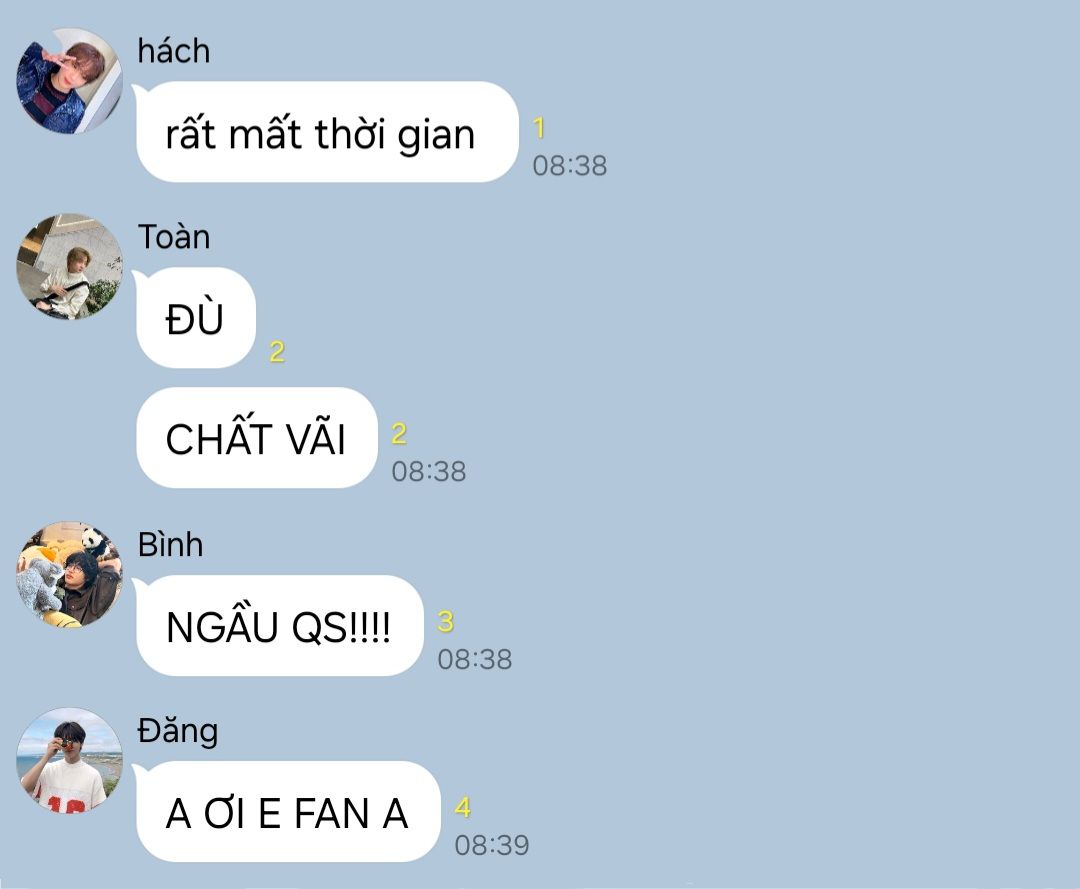
Task: Click the sender name Đăng
Action: coord(178,731)
